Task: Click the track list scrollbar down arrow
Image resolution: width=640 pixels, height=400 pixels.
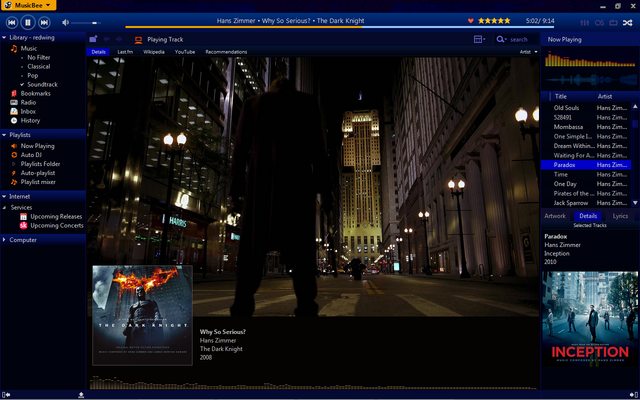Action: [x=635, y=203]
